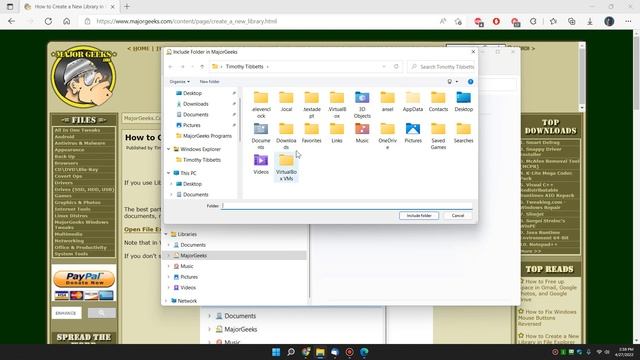Select the 3D Objects folder
This screenshot has width=640, height=360.
362,104
